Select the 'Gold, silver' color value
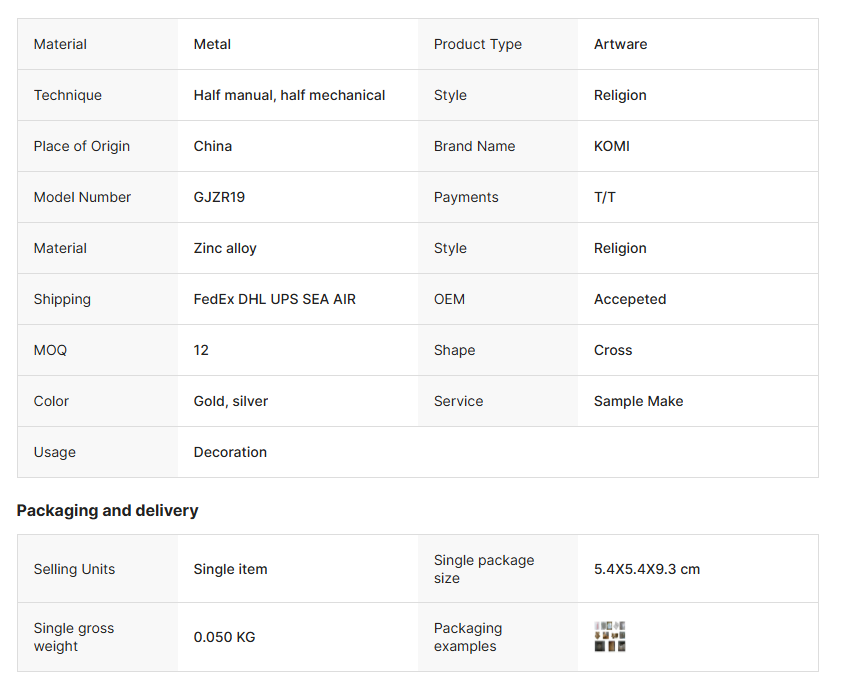Screen dimensions: 848x695 (x=230, y=401)
